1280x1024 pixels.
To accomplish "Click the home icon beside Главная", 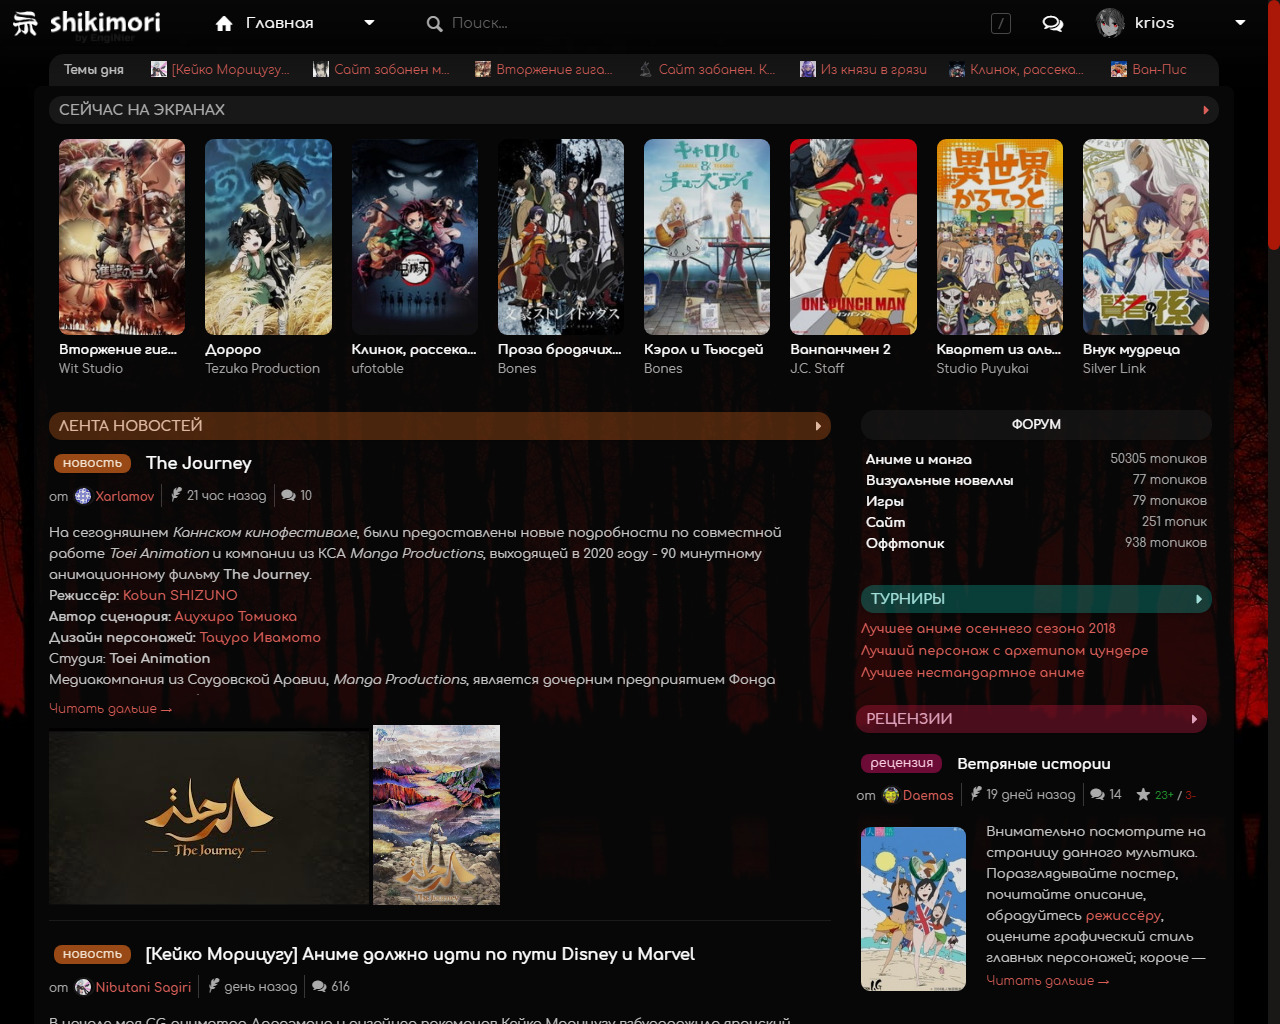I will click(x=224, y=23).
